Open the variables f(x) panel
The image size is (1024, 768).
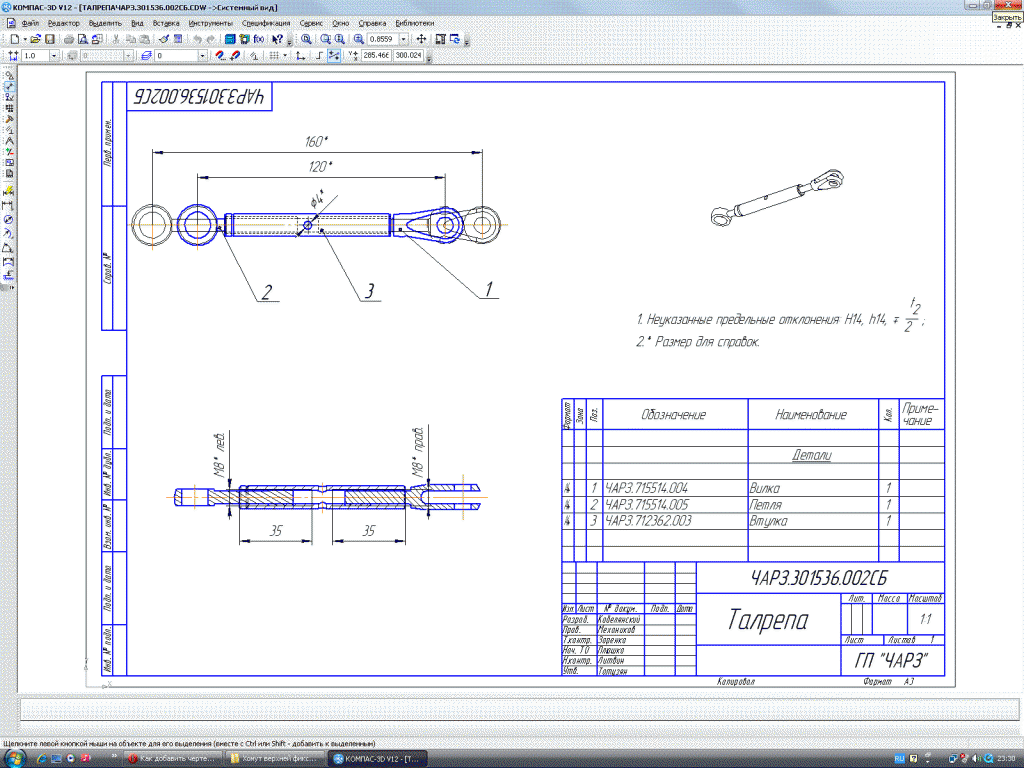tap(259, 39)
